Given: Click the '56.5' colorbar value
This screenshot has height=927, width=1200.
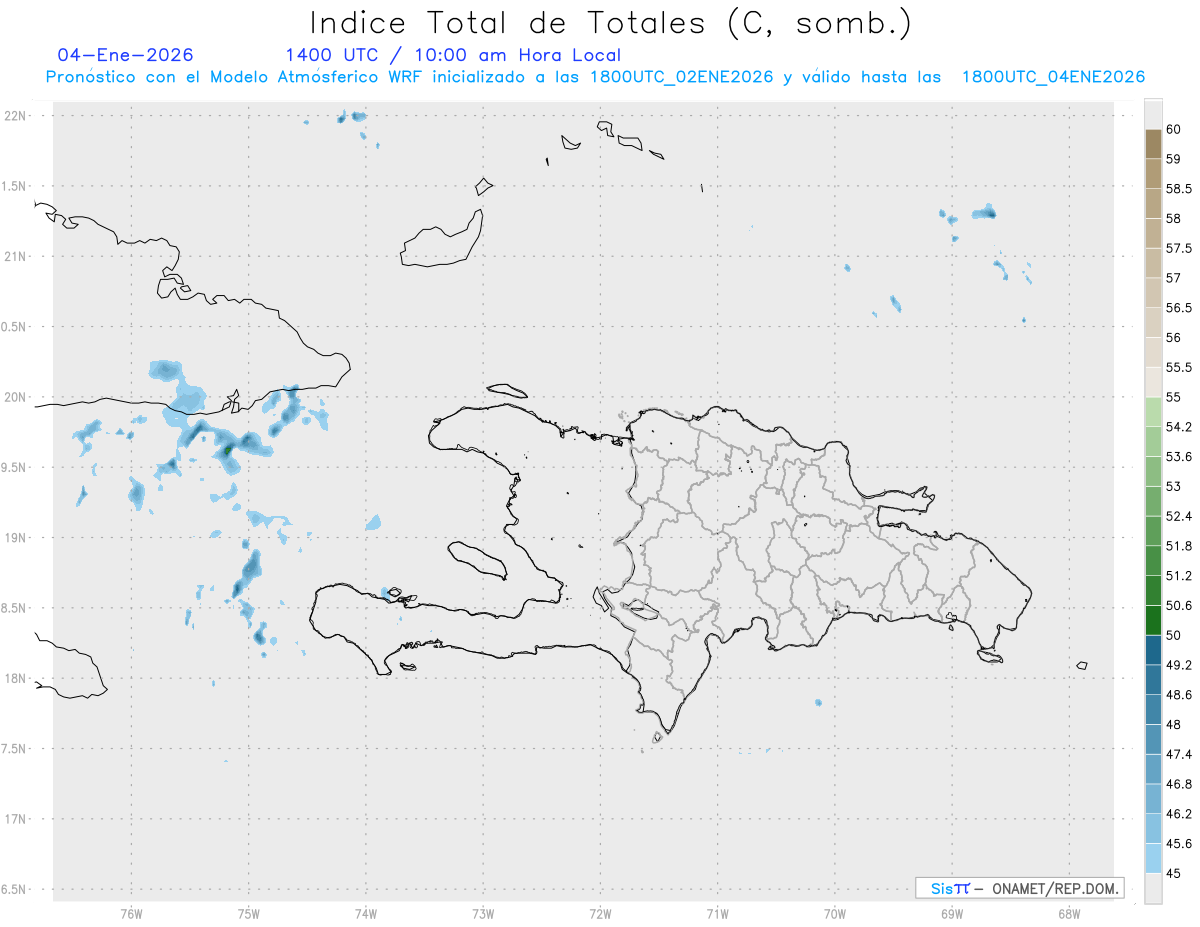Looking at the screenshot, I should tap(1178, 308).
